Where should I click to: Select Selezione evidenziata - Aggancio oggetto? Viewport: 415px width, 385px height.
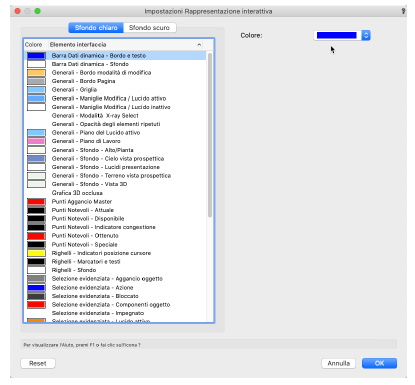pos(115,279)
